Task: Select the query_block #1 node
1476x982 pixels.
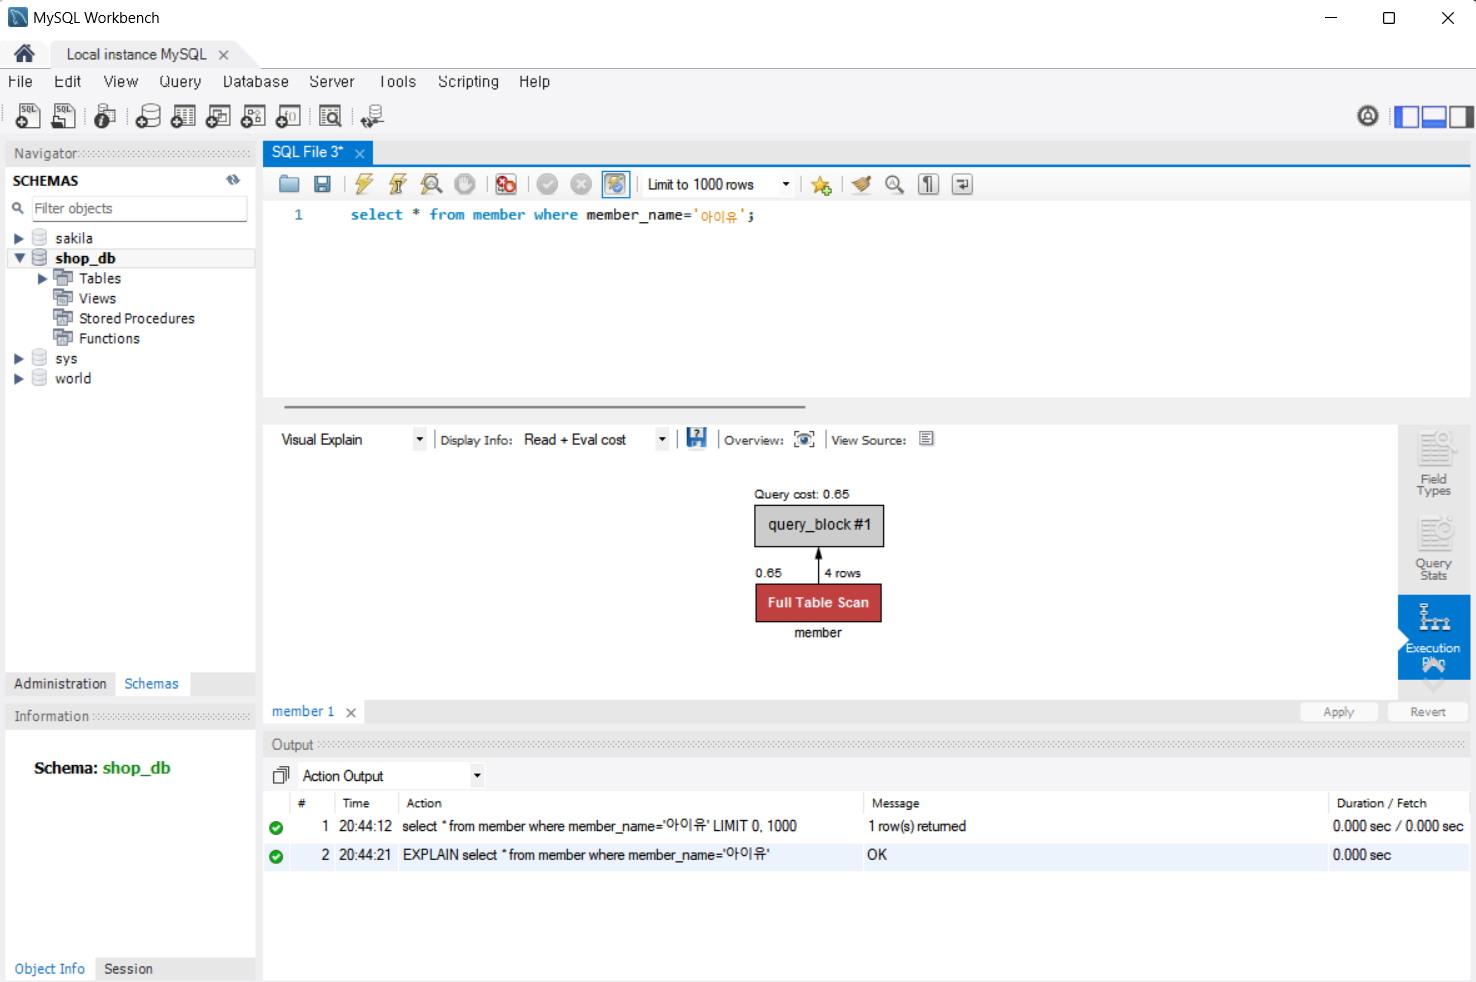Action: (819, 525)
